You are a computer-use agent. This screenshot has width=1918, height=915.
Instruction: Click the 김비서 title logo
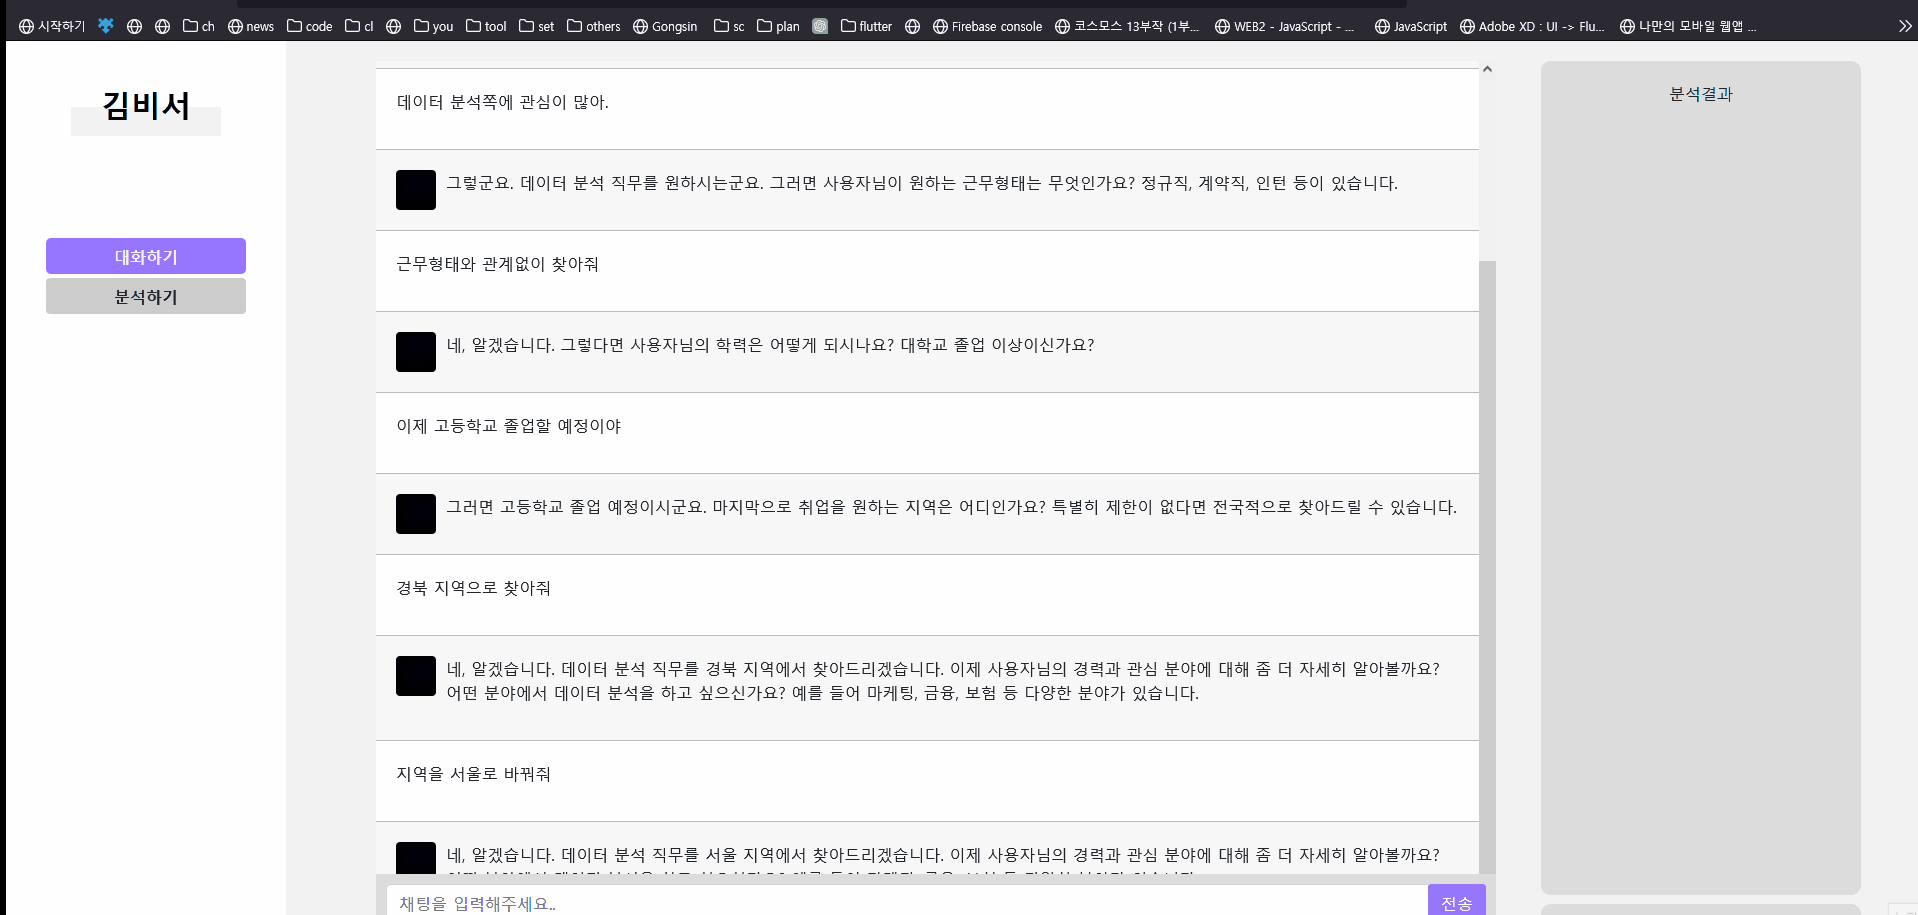[x=146, y=106]
